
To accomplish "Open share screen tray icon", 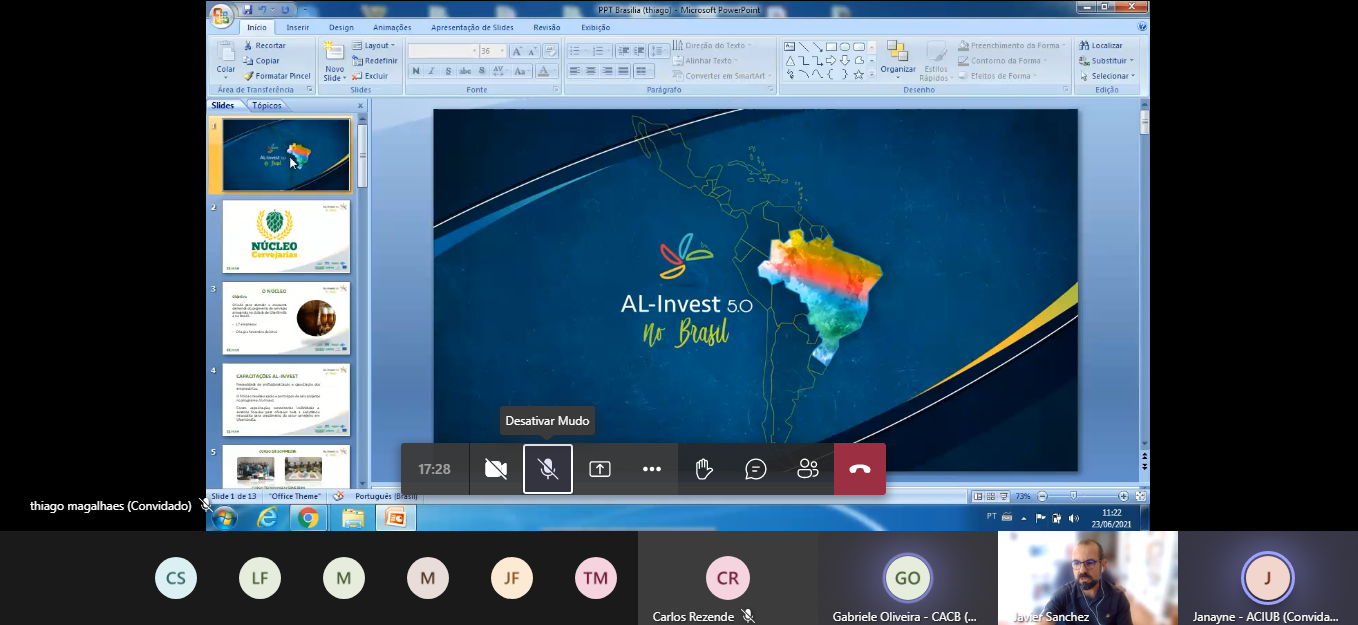I will tap(600, 469).
